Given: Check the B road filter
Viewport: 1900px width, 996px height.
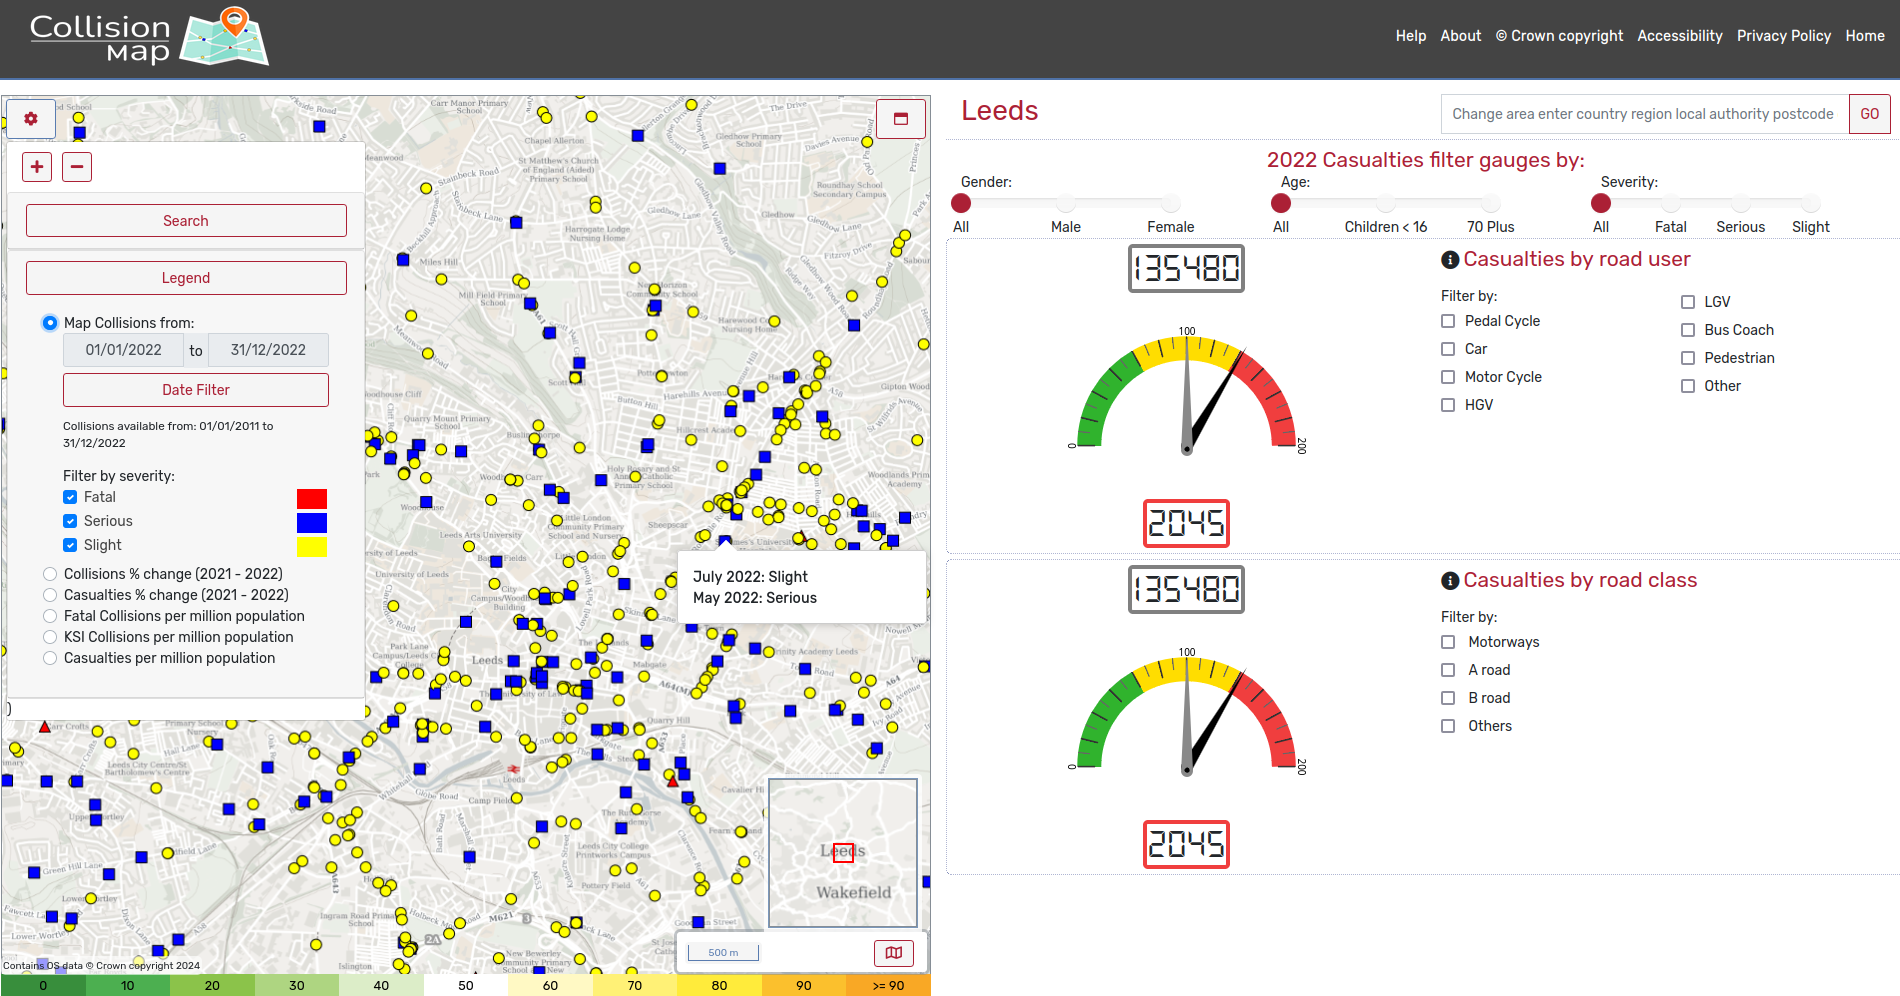Looking at the screenshot, I should pos(1448,698).
